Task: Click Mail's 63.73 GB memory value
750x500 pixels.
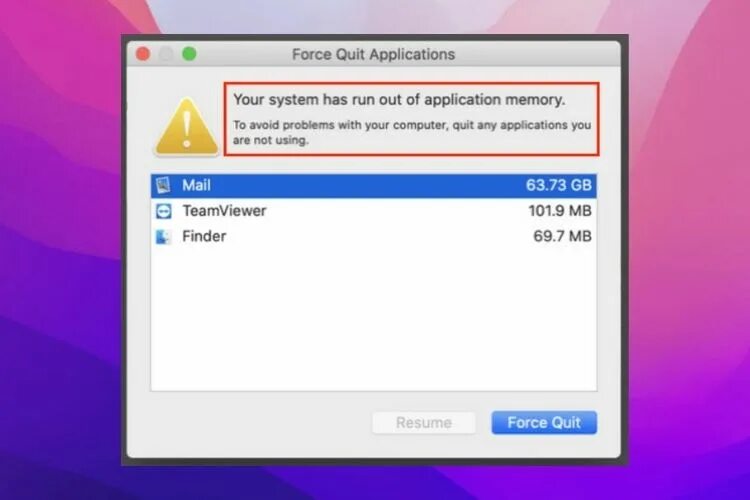Action: tap(559, 185)
